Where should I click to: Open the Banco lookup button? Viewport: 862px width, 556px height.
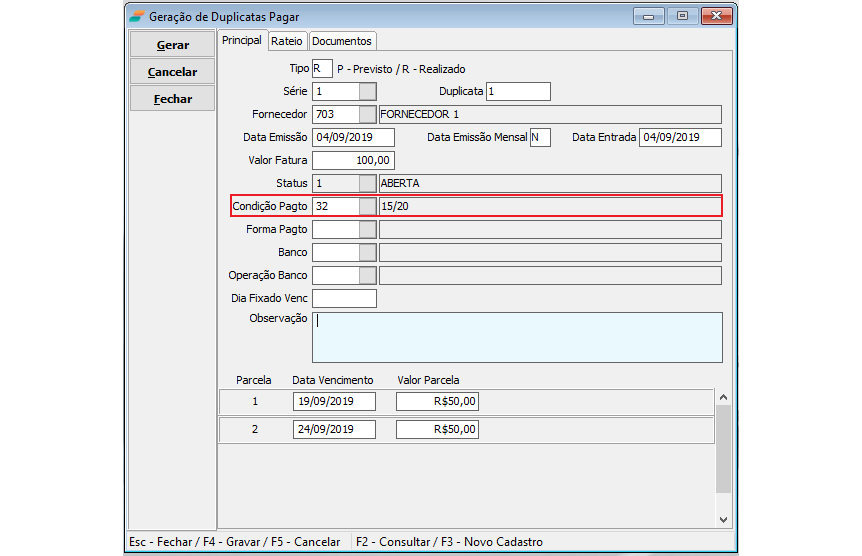coord(368,252)
